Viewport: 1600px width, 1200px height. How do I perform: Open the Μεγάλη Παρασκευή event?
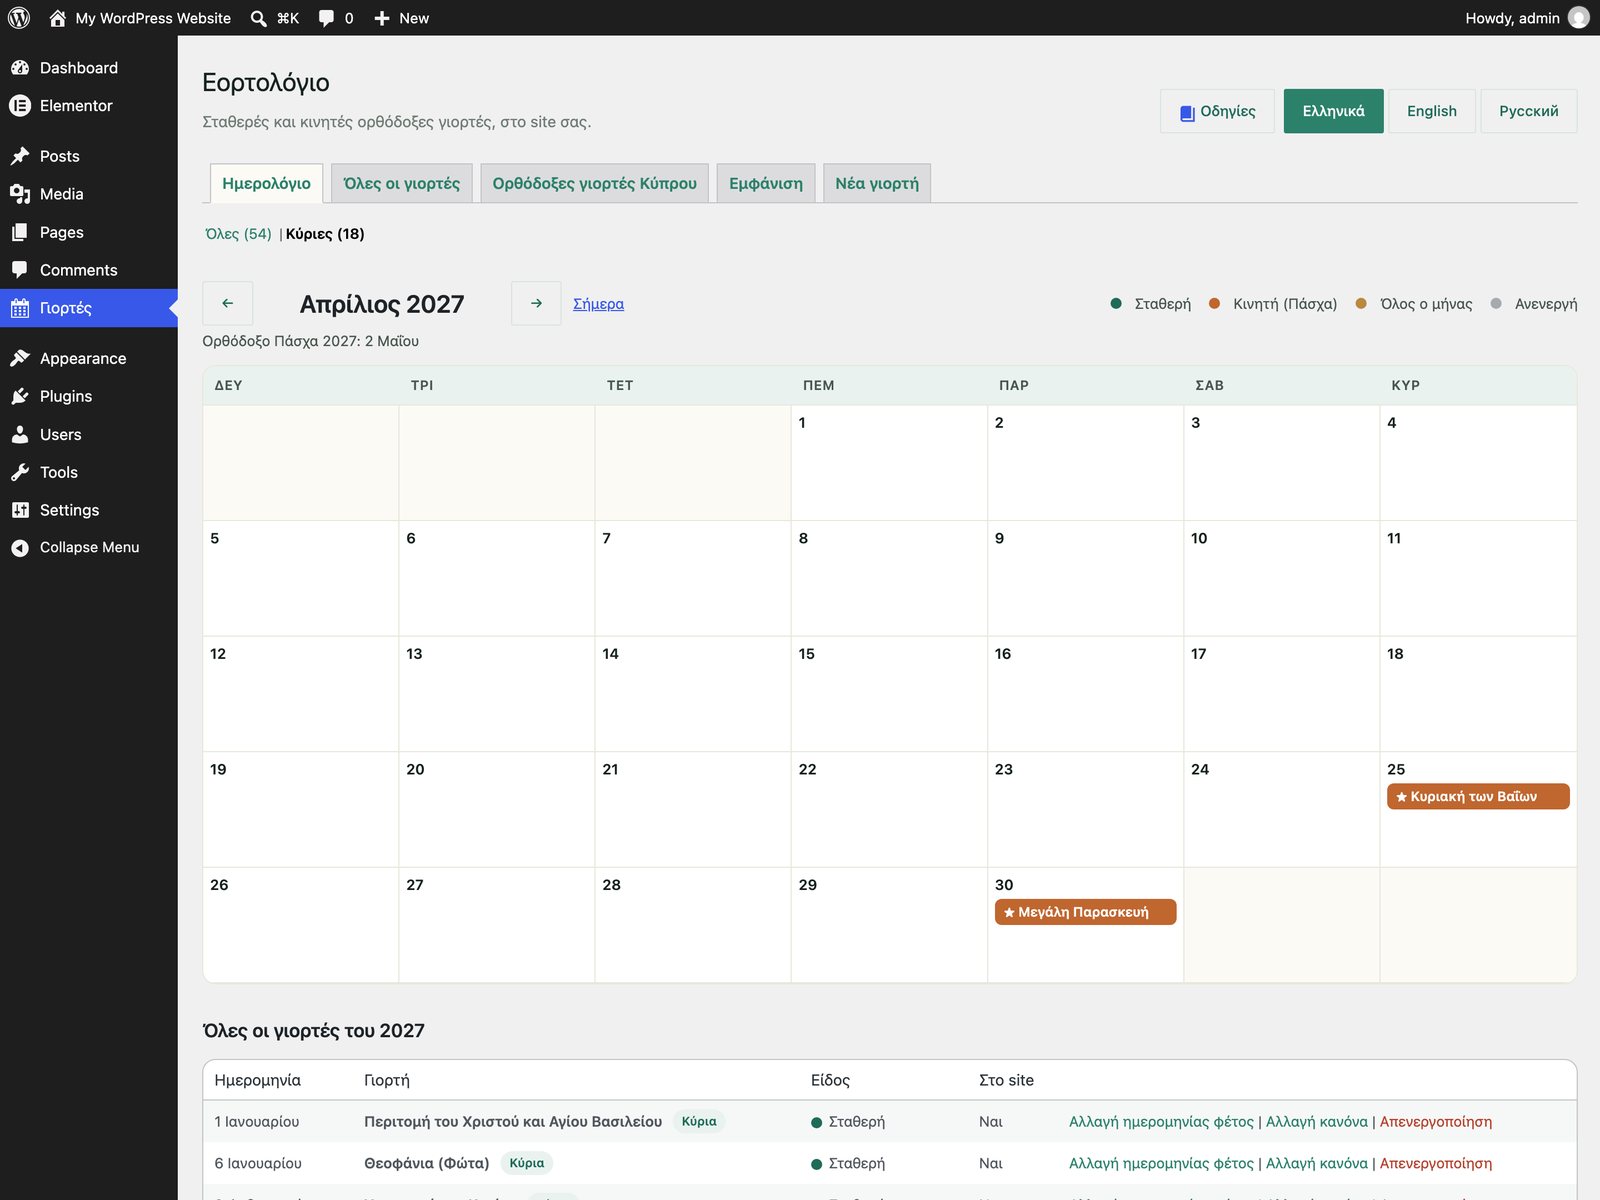[x=1085, y=912]
